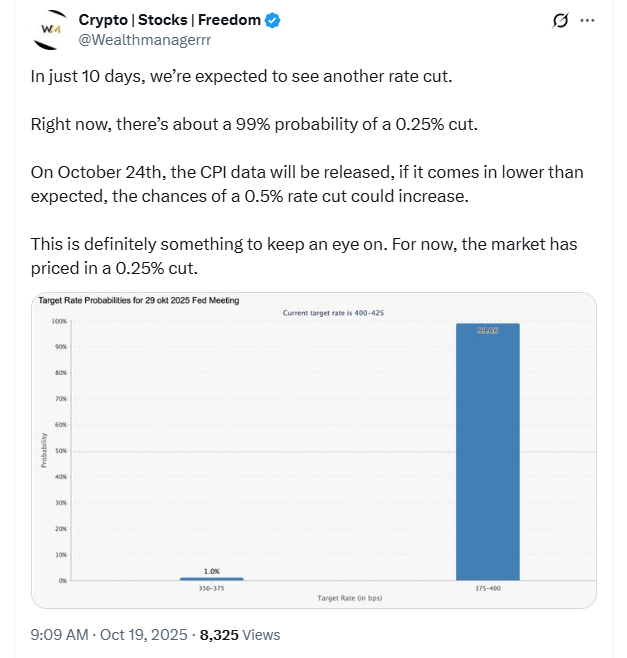Click the 'Current target rate is 400-425' text
The width and height of the screenshot is (627, 658).
tap(333, 313)
